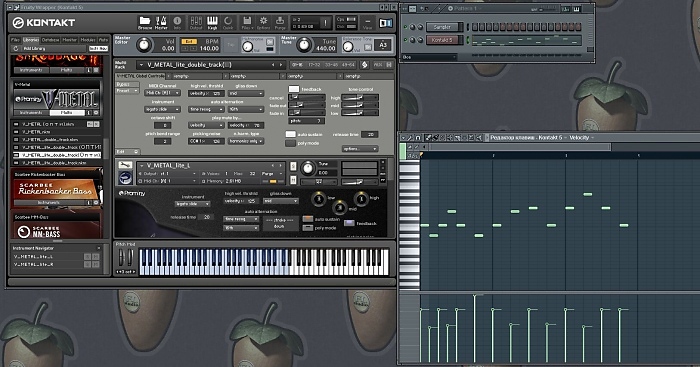The width and height of the screenshot is (700, 367).
Task: Switch to the Auto browser tab
Action: click(x=104, y=40)
